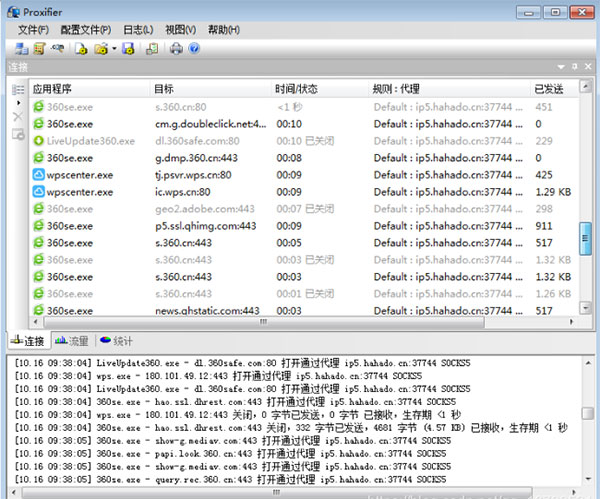
Task: Click log pane horizontal scrollbar thumb
Action: click(x=277, y=492)
